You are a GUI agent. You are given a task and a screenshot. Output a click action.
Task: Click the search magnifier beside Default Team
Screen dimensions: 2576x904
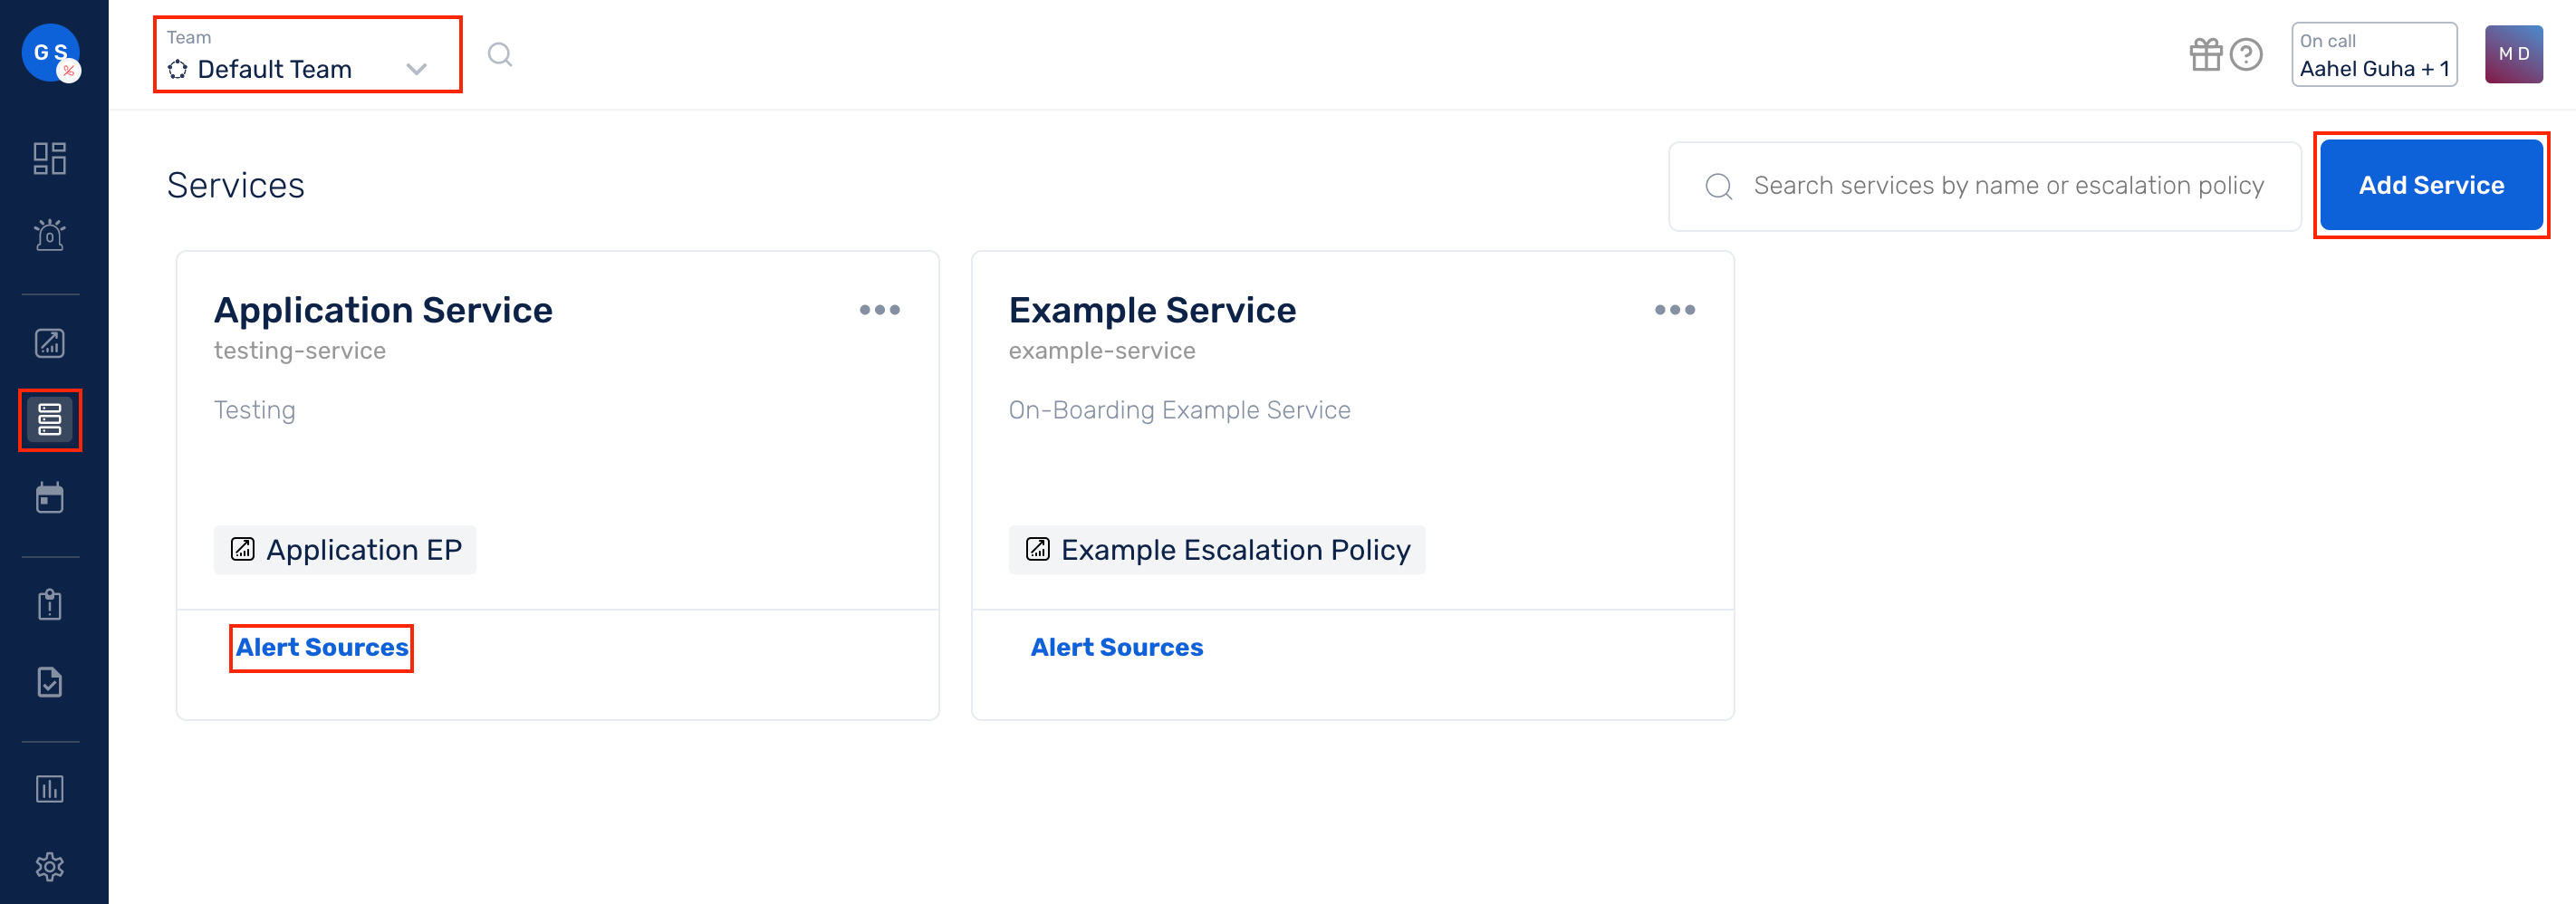(x=499, y=55)
